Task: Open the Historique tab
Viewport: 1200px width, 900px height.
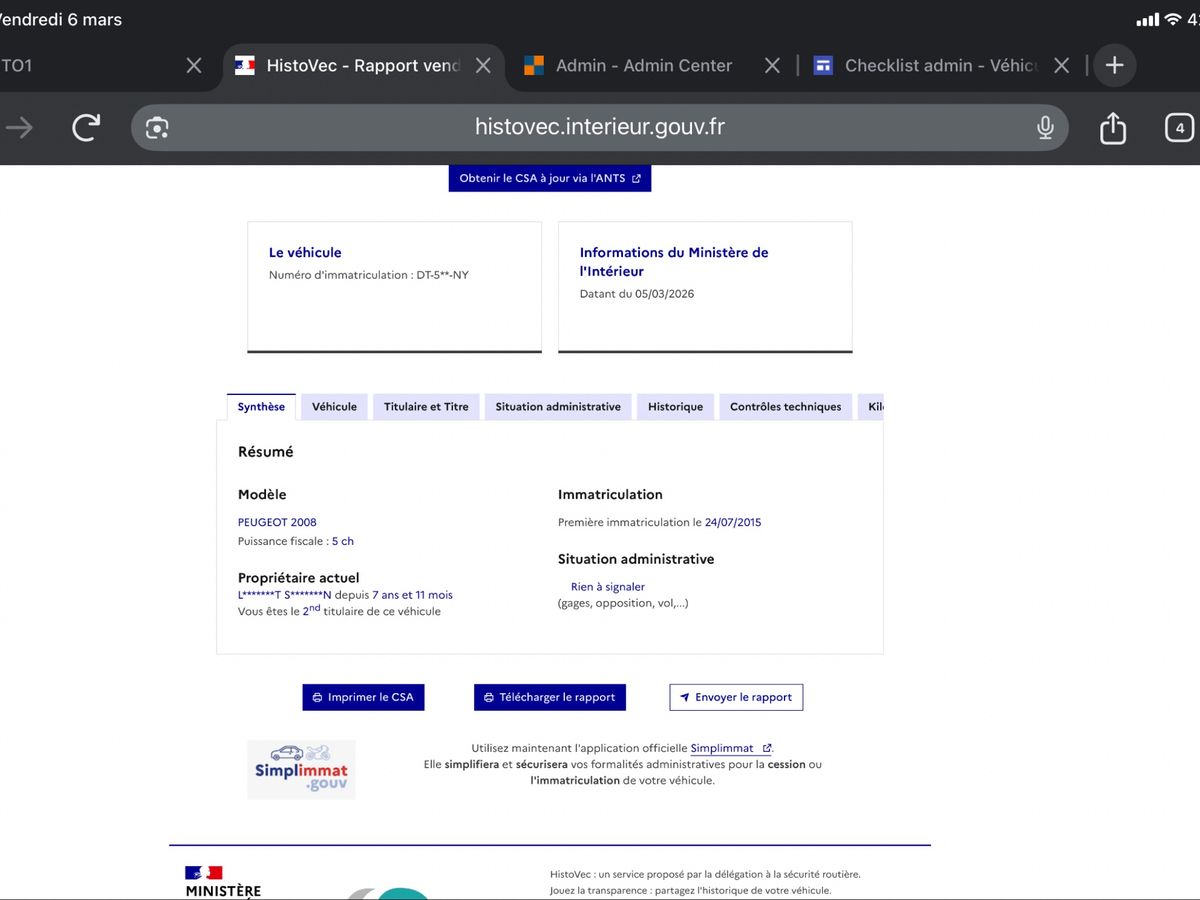Action: [x=675, y=407]
